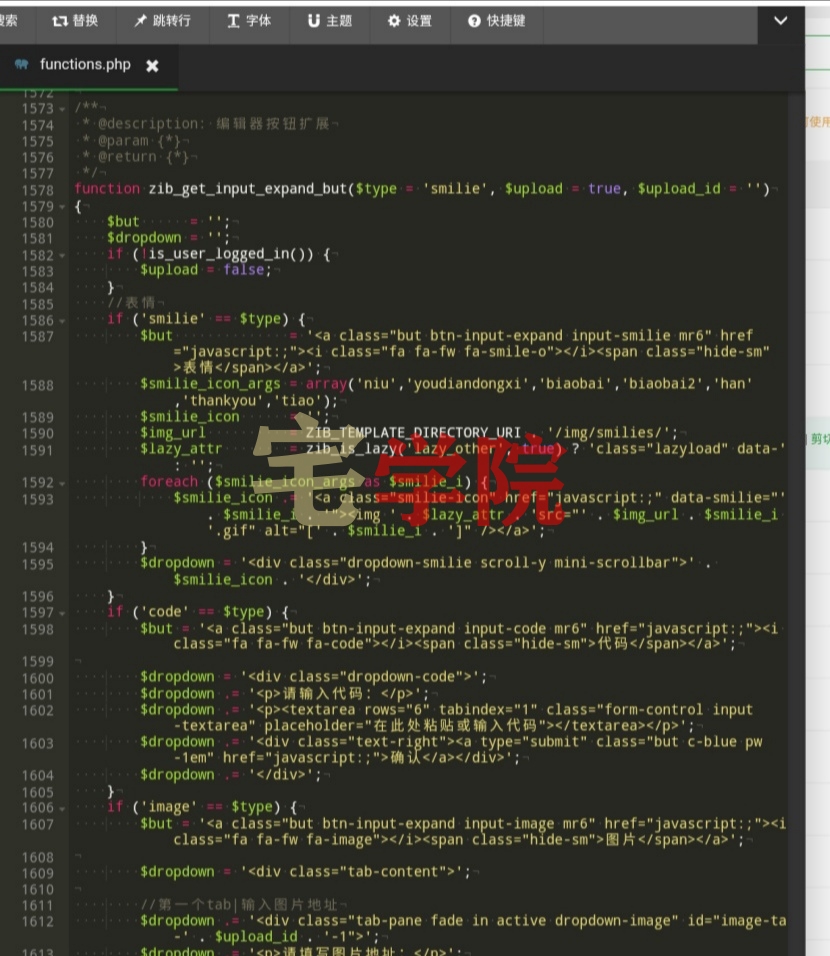The height and width of the screenshot is (956, 830).
Task: Fold the comment block at line 1573
Action: tap(62, 109)
